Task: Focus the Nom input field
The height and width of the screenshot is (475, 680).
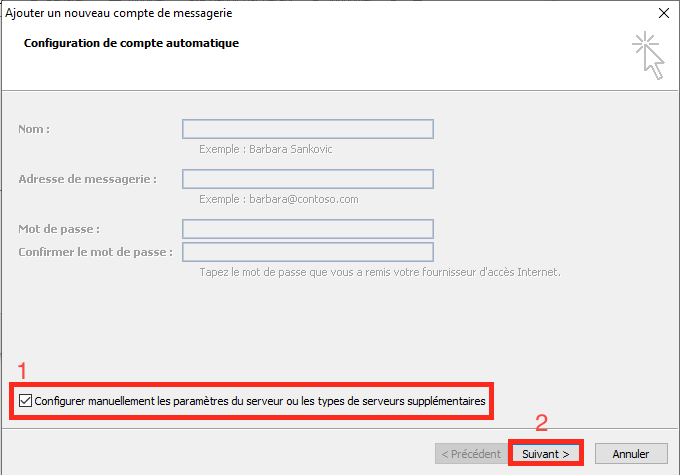Action: tap(307, 129)
